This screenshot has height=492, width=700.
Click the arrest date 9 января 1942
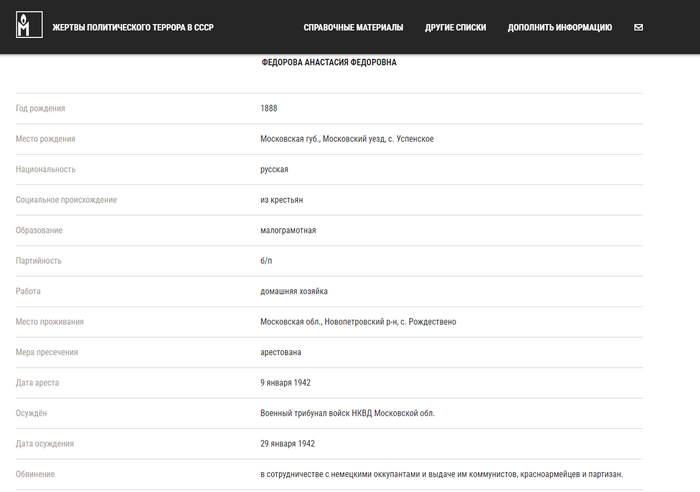point(285,382)
